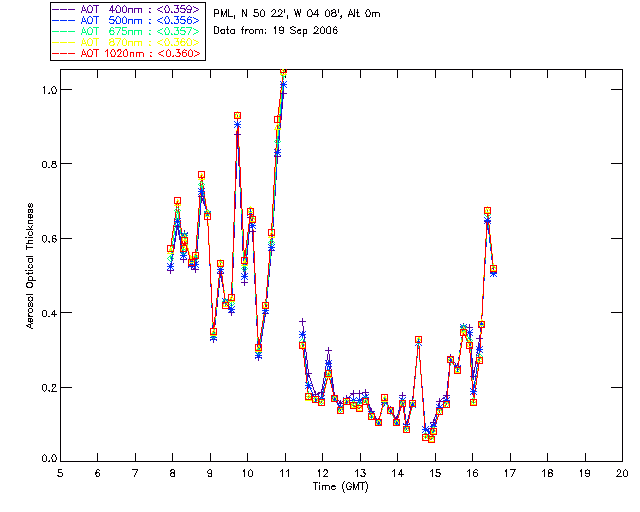Click the x-axis tick label 5
The width and height of the screenshot is (640, 512).
click(60, 473)
